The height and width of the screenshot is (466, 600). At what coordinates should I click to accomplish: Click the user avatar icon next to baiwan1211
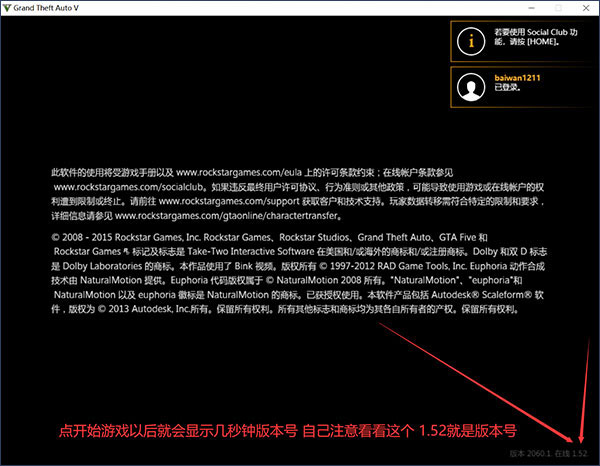coord(471,87)
